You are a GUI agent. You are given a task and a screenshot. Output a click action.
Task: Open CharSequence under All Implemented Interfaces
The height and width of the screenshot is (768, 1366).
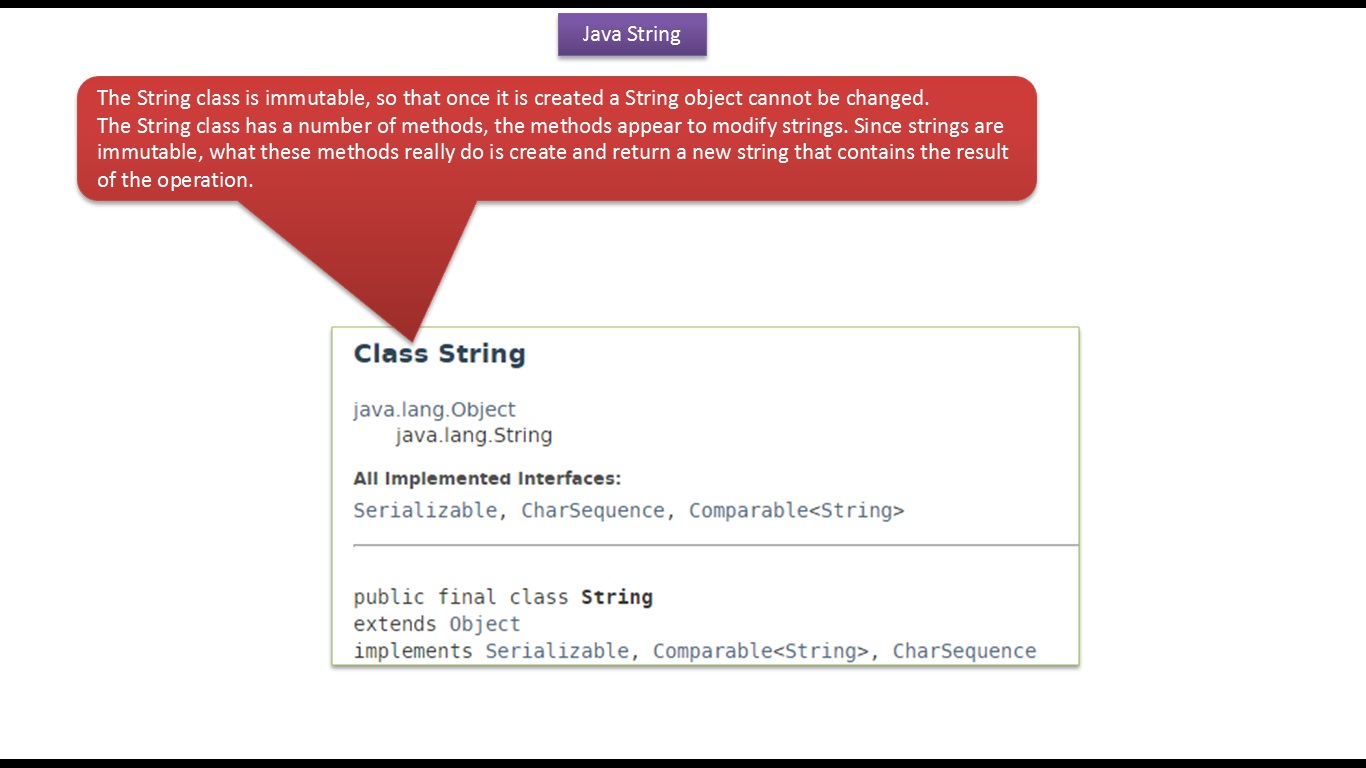593,510
